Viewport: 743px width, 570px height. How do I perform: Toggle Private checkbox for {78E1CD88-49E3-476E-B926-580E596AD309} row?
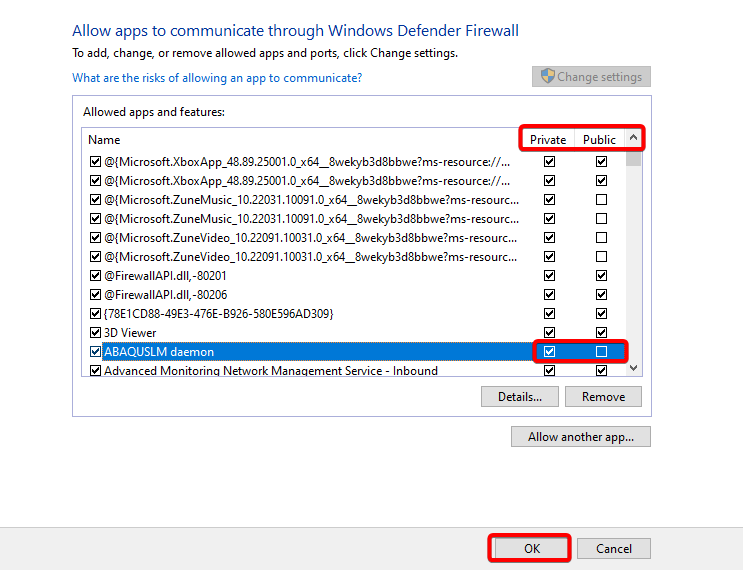click(549, 314)
